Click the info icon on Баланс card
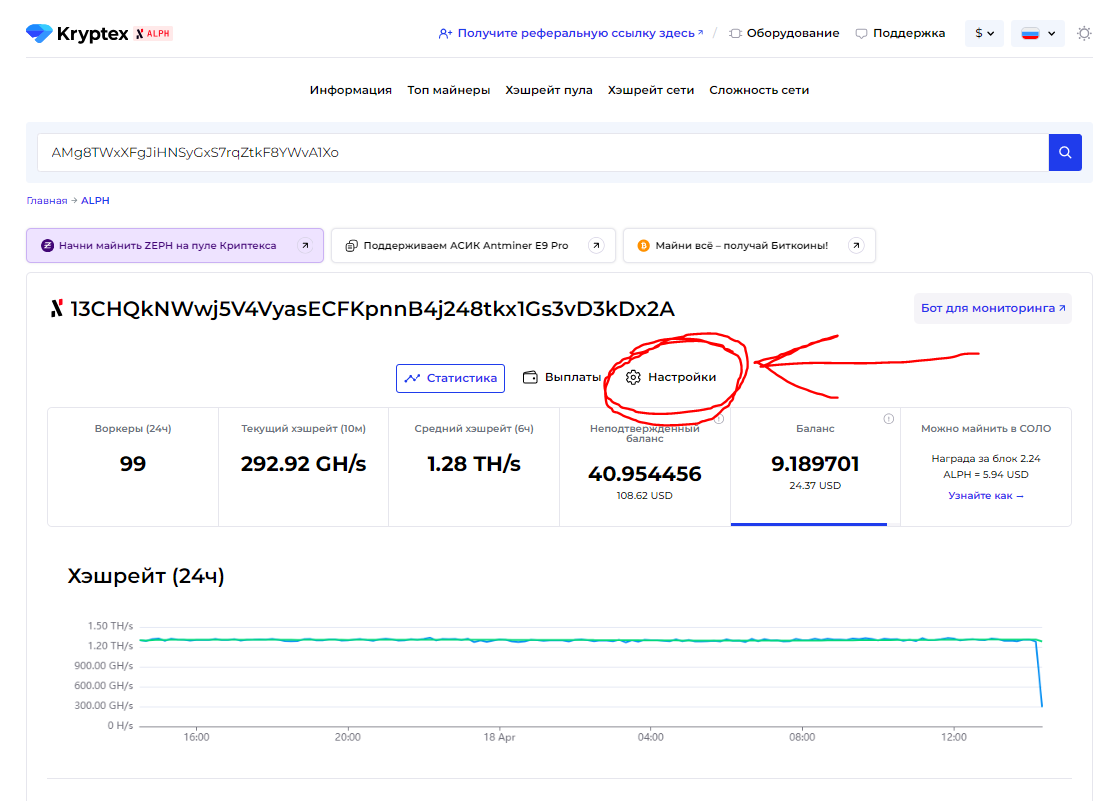The image size is (1108, 801). (x=889, y=419)
